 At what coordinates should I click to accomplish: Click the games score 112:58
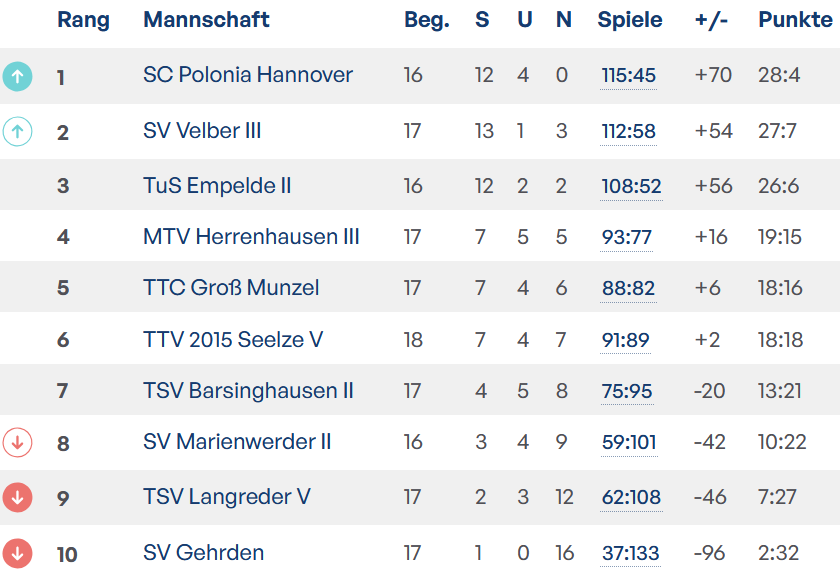click(x=628, y=131)
